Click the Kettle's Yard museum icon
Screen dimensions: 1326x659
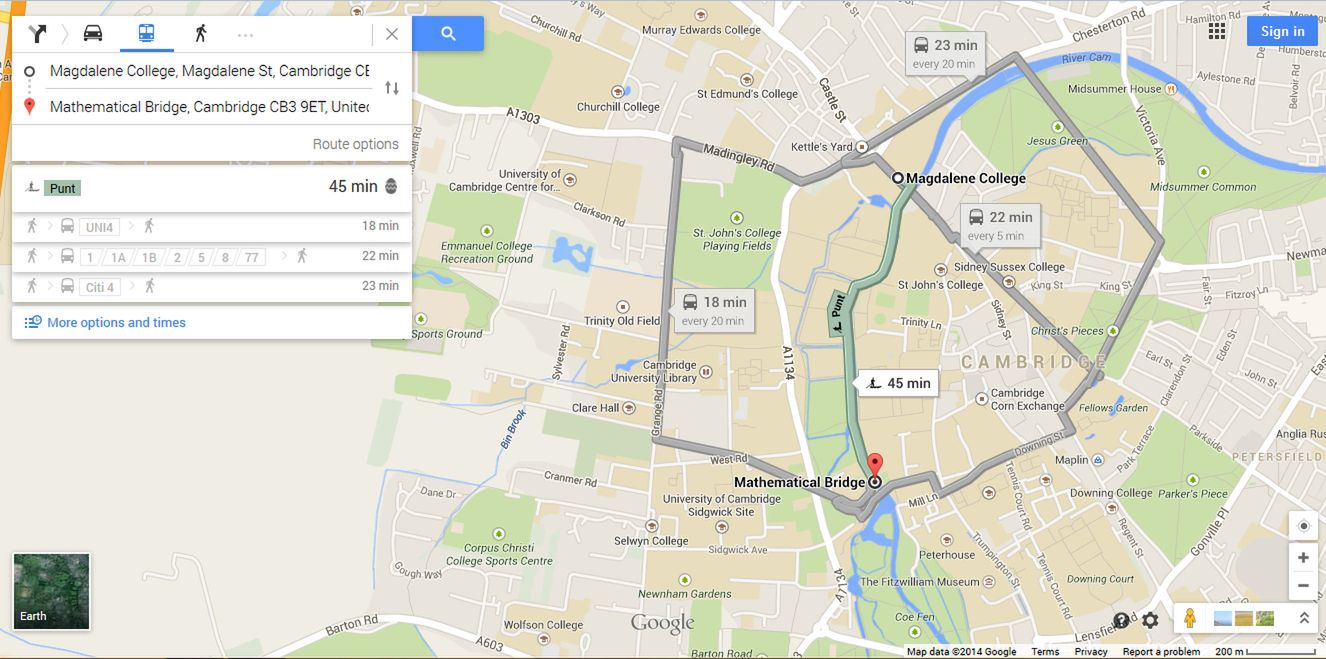pos(863,147)
